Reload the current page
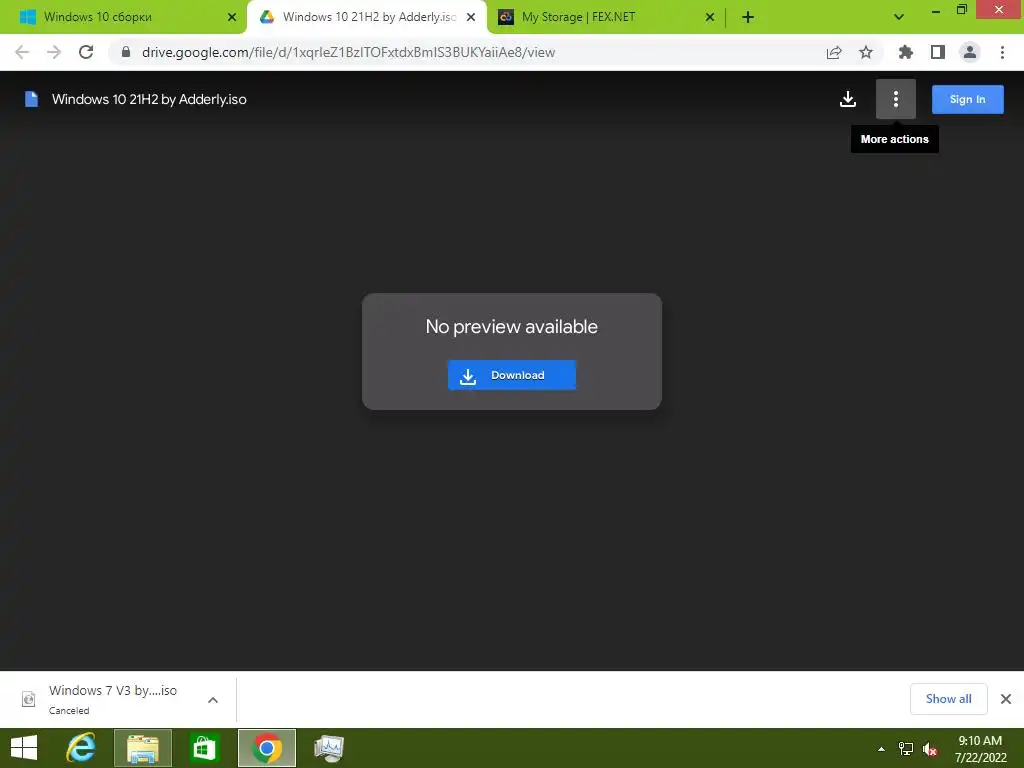This screenshot has width=1024, height=768. tap(86, 52)
